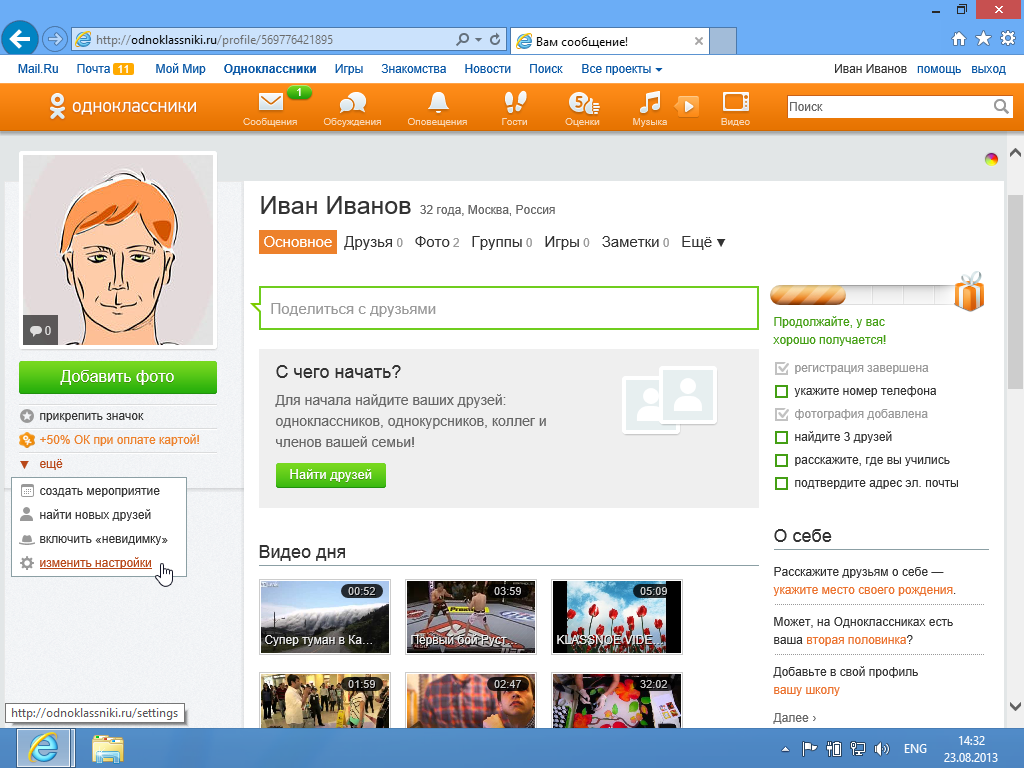Click the green 'Добавить фото' button
The image size is (1024, 768).
[x=117, y=377]
